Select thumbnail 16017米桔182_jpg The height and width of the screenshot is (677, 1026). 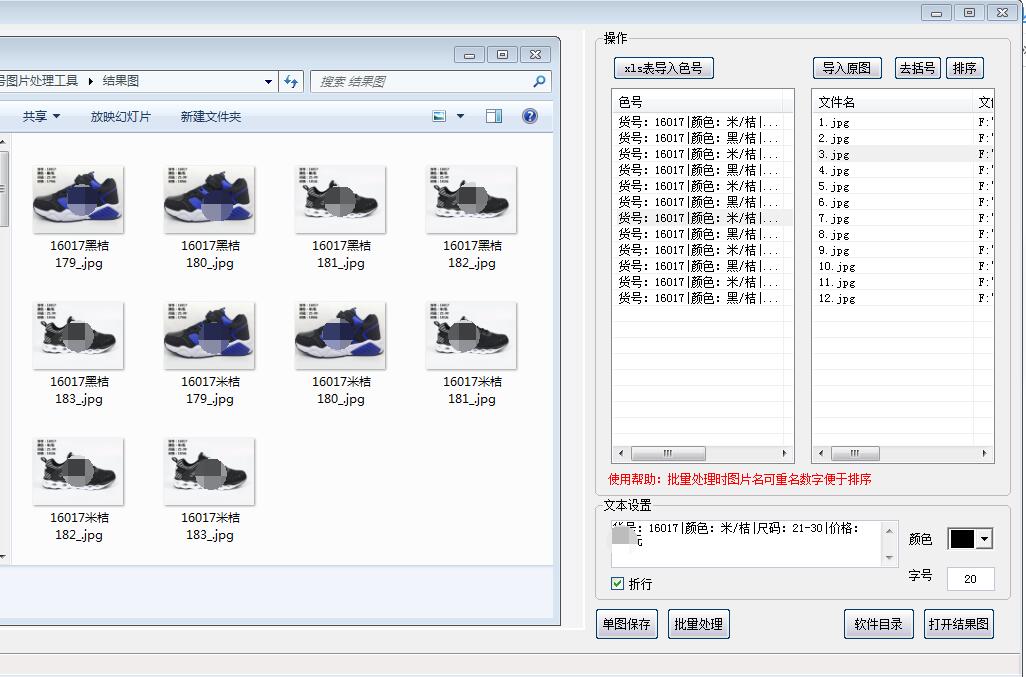[79, 490]
